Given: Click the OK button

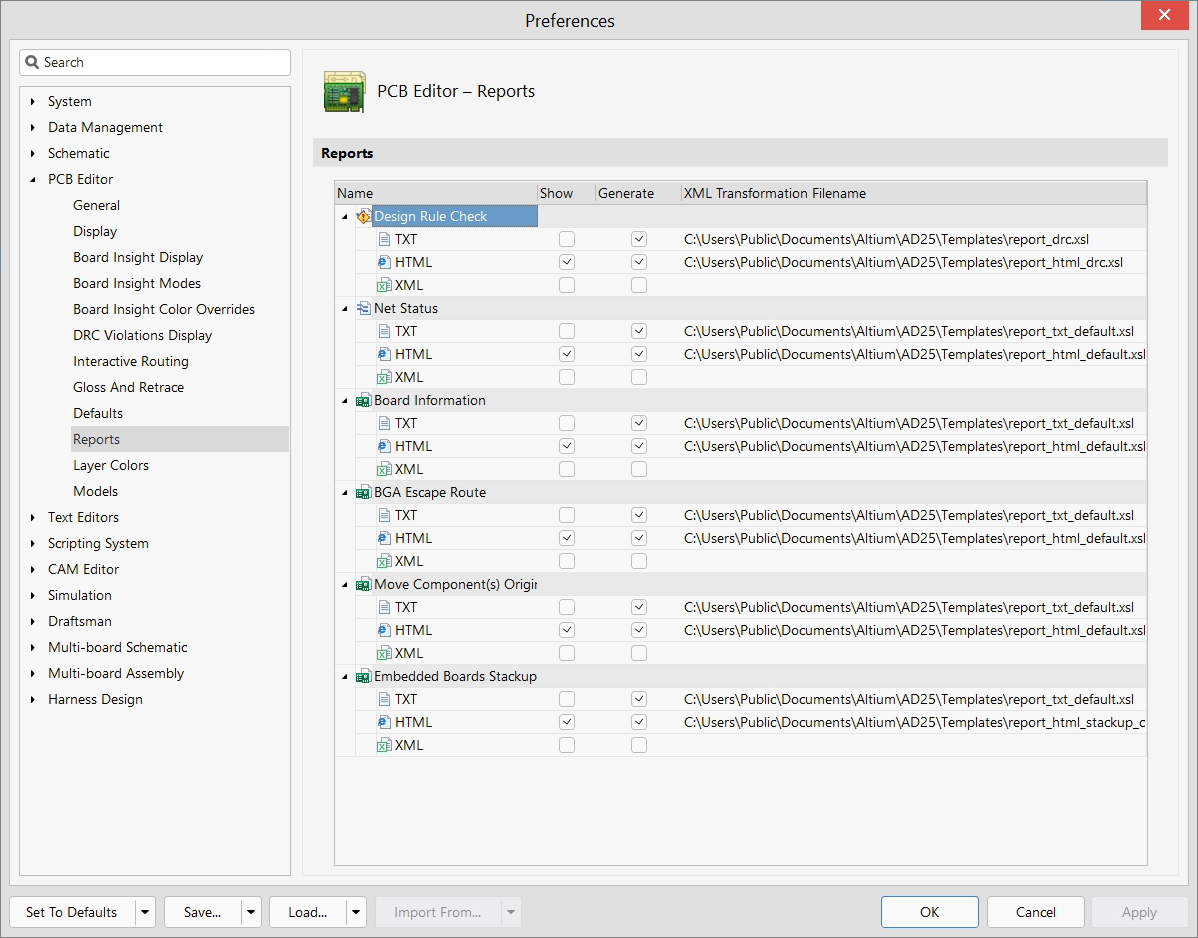Looking at the screenshot, I should 929,912.
